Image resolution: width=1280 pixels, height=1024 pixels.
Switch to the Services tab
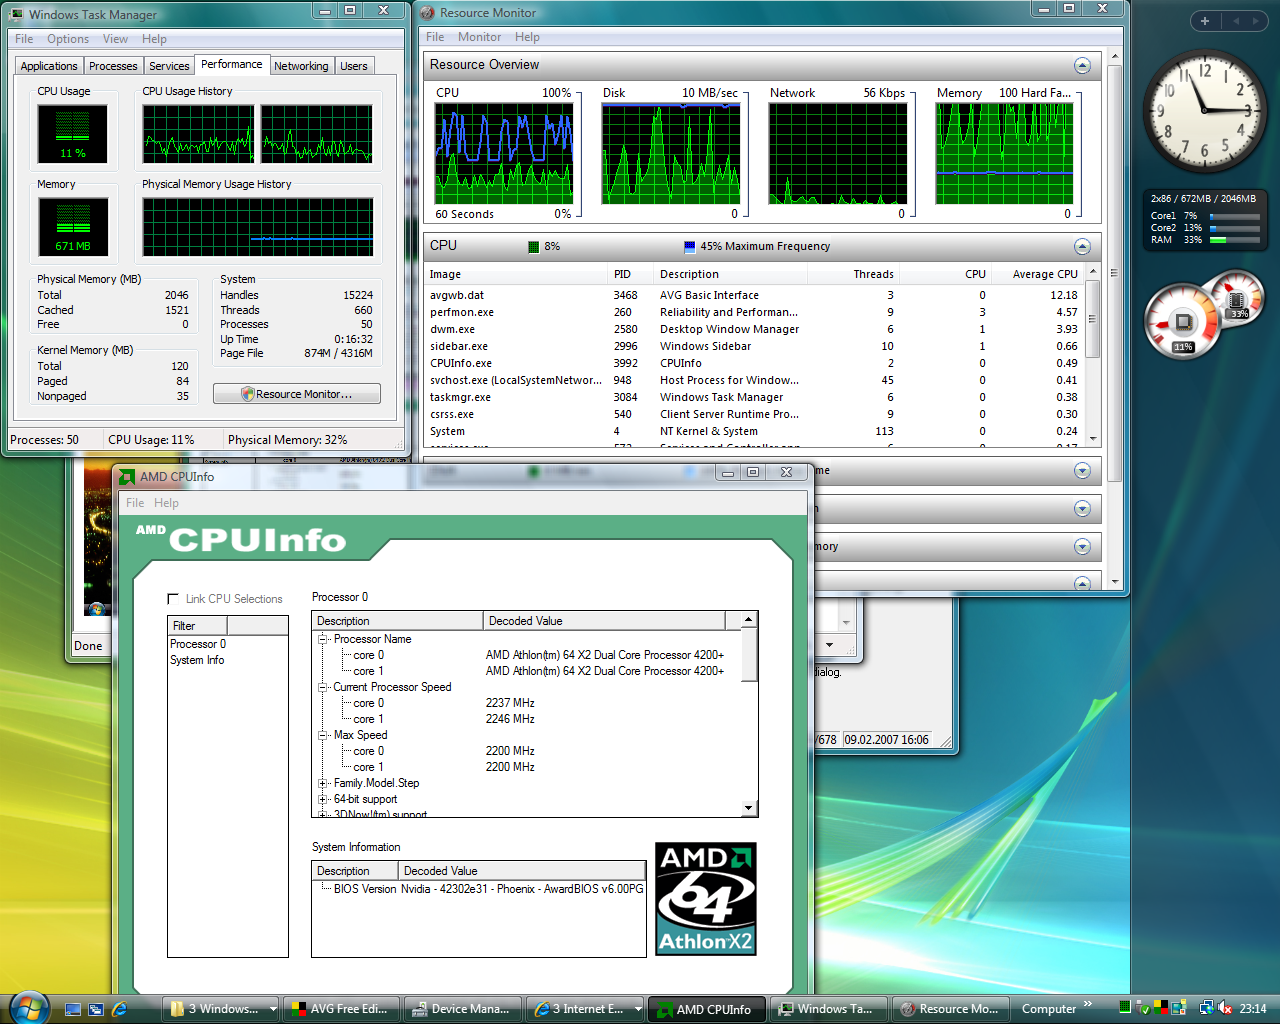[x=169, y=66]
